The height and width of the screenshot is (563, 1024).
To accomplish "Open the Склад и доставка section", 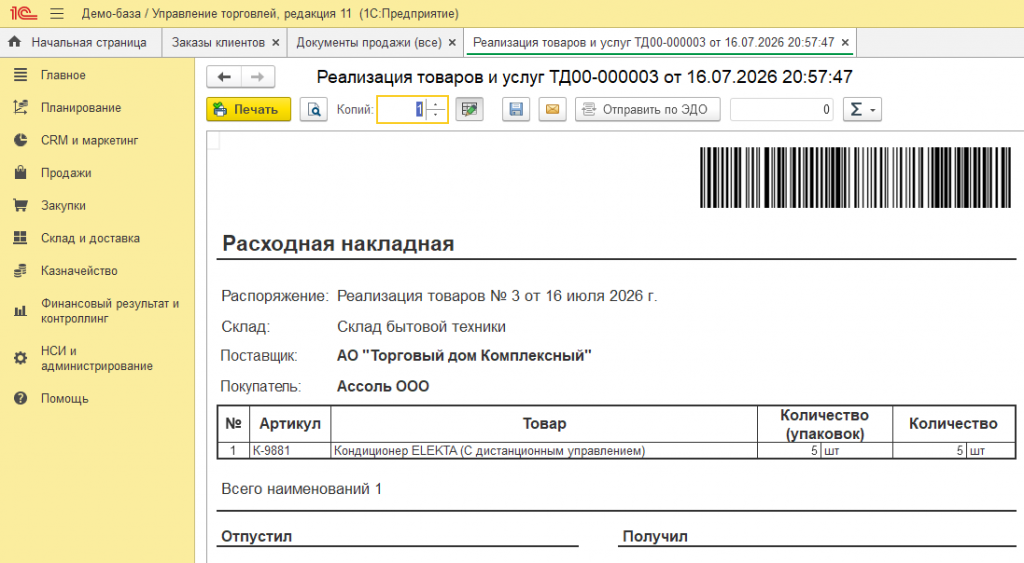I will [x=90, y=238].
